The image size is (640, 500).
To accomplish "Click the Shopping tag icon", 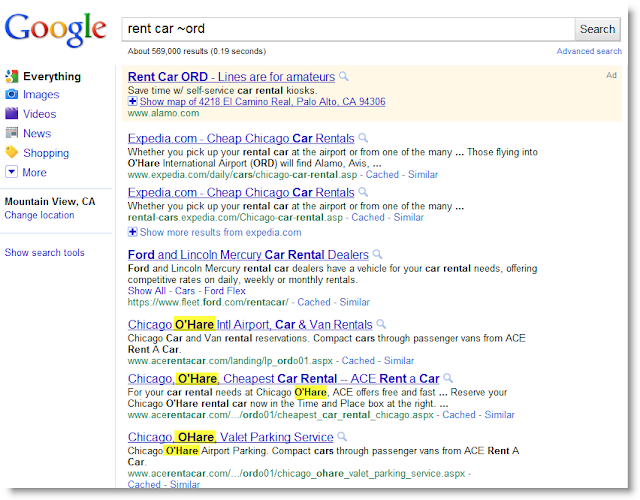I will coord(11,152).
